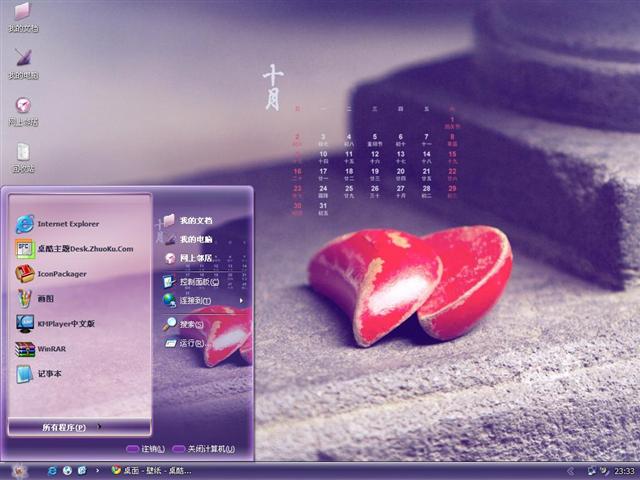Click Log Off (注销) button
Viewport: 640px width, 480px height.
[x=146, y=449]
